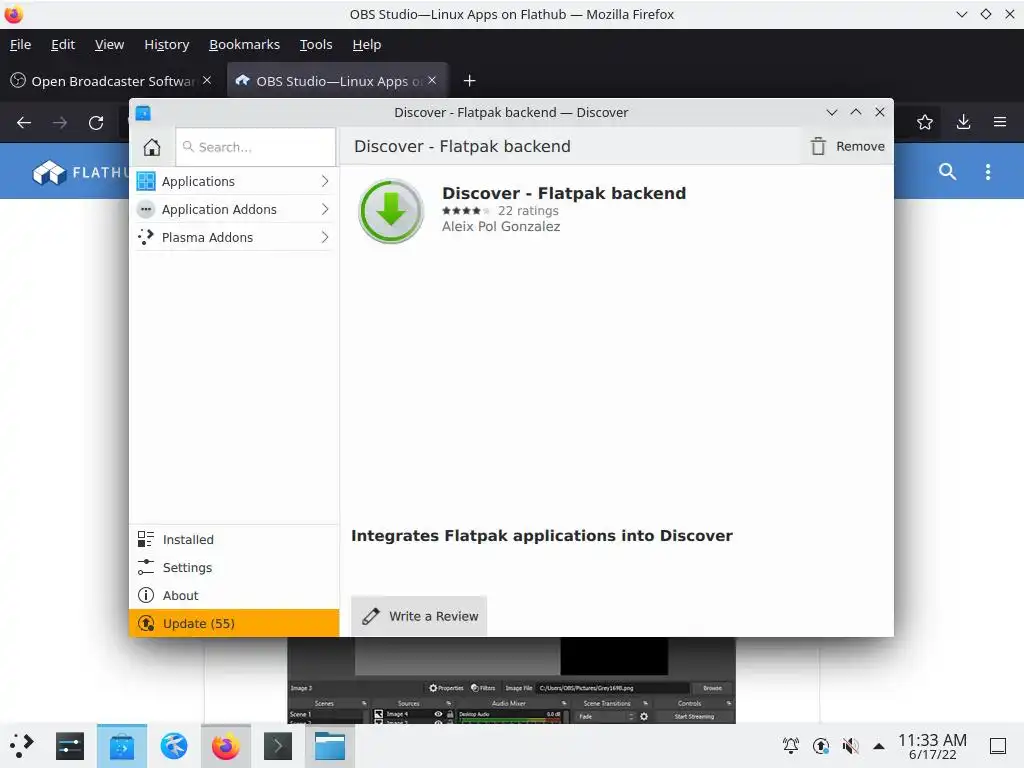1024x768 pixels.
Task: Open Firefox File menu
Action: point(20,44)
